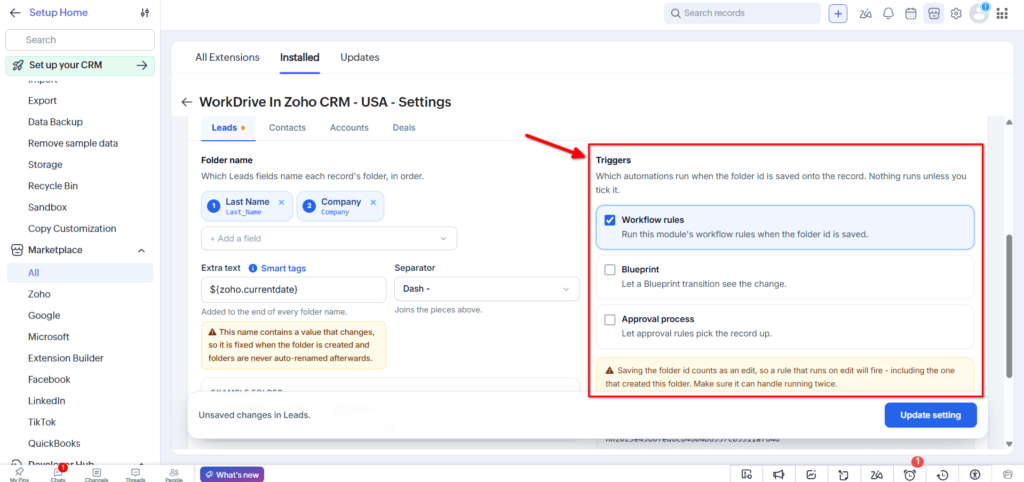Open Export in the sidebar
Screen dimensions: 1024x482
tap(42, 101)
